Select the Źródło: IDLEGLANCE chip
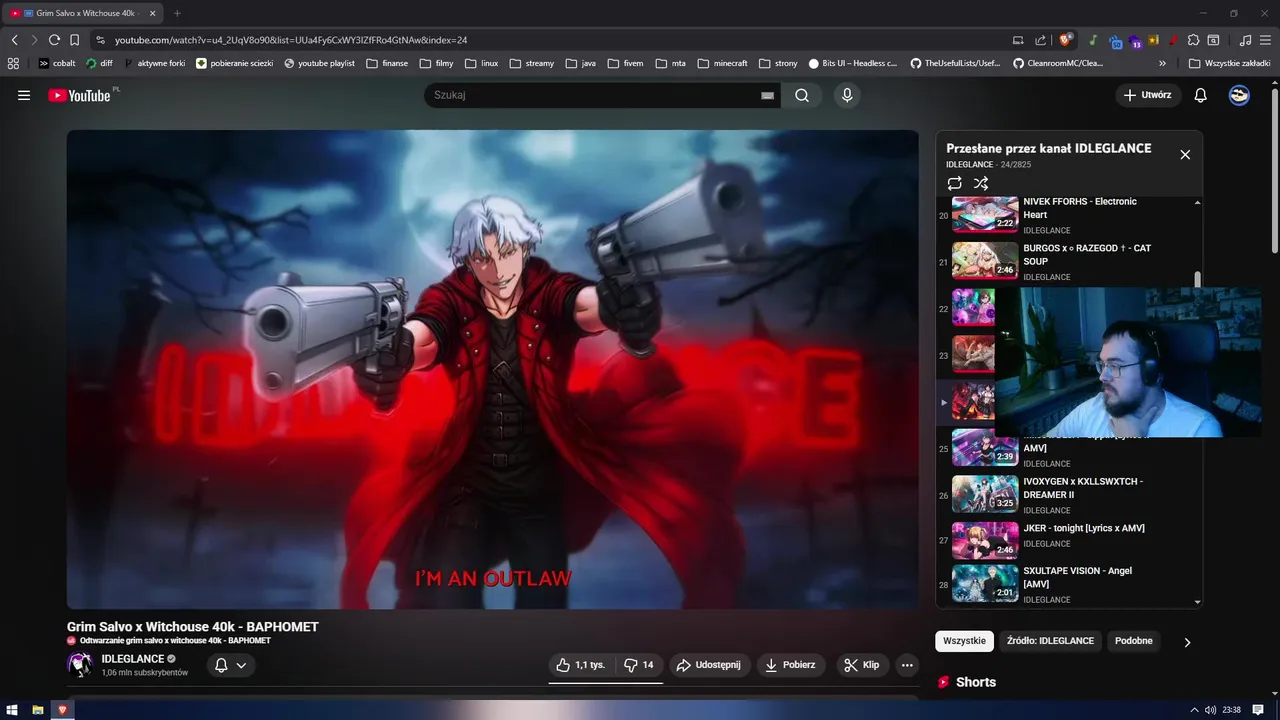Viewport: 1280px width, 720px height. pyautogui.click(x=1050, y=641)
